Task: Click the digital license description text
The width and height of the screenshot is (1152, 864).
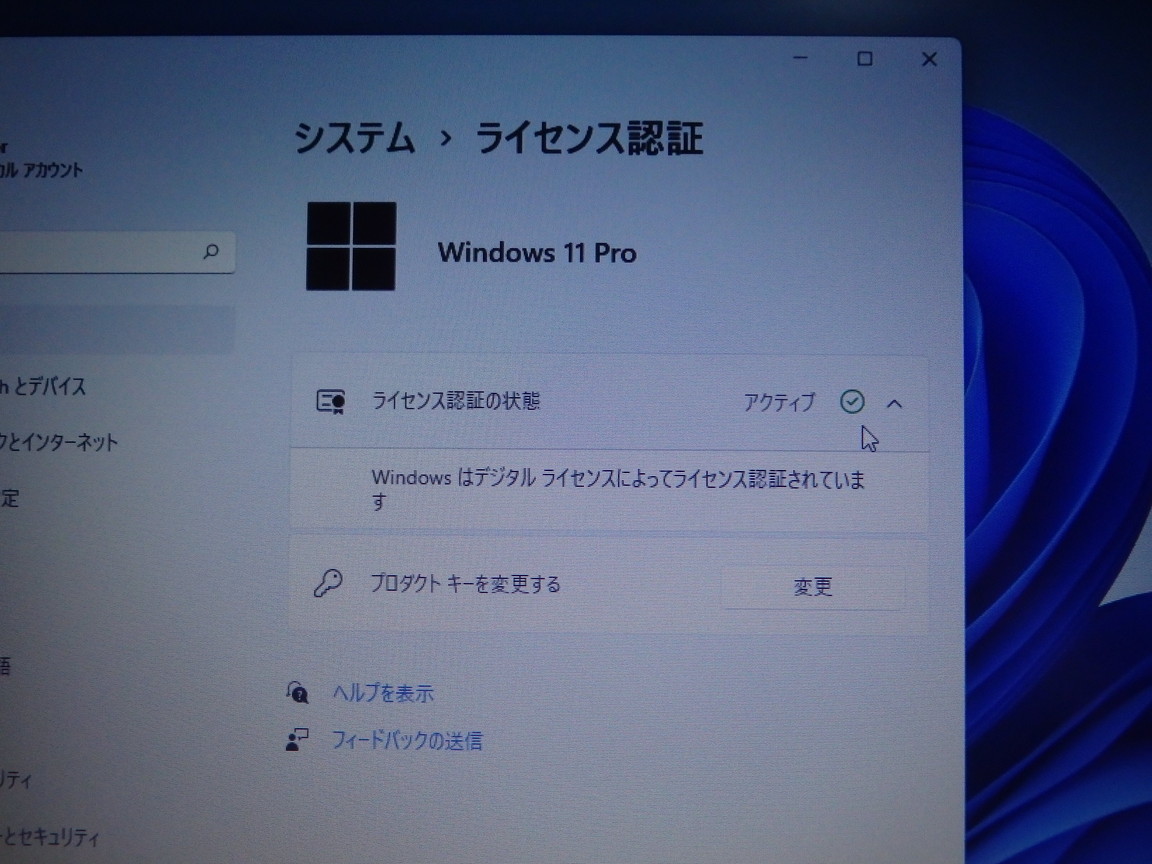Action: coord(618,489)
